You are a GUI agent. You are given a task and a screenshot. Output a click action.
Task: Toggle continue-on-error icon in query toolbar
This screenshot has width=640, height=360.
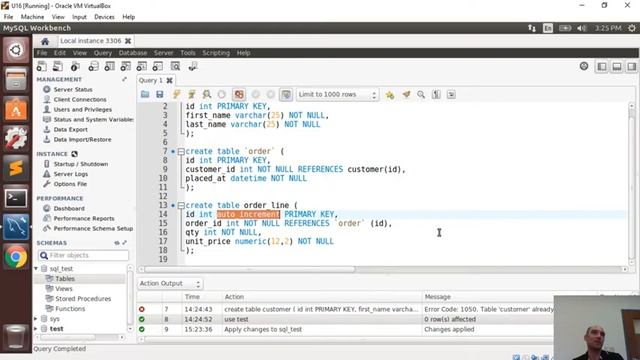(239, 95)
